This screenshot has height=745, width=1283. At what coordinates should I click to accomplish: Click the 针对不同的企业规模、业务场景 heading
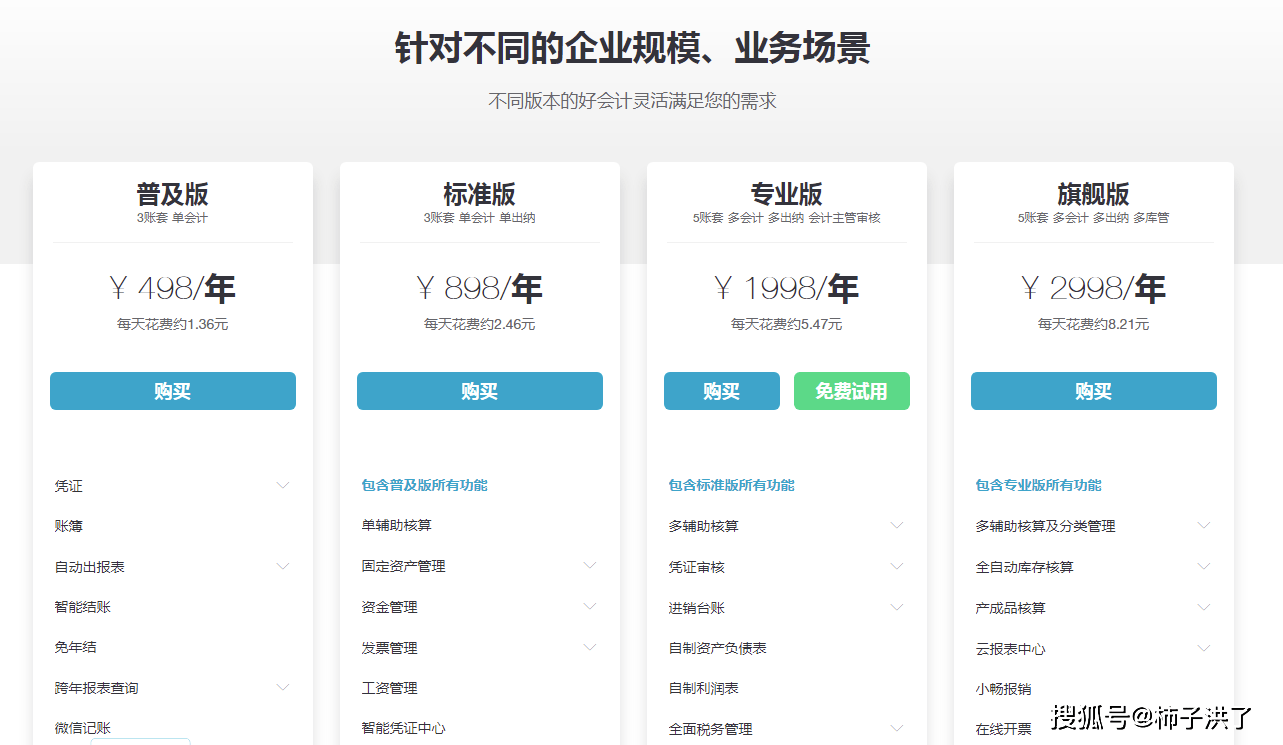pyautogui.click(x=632, y=48)
